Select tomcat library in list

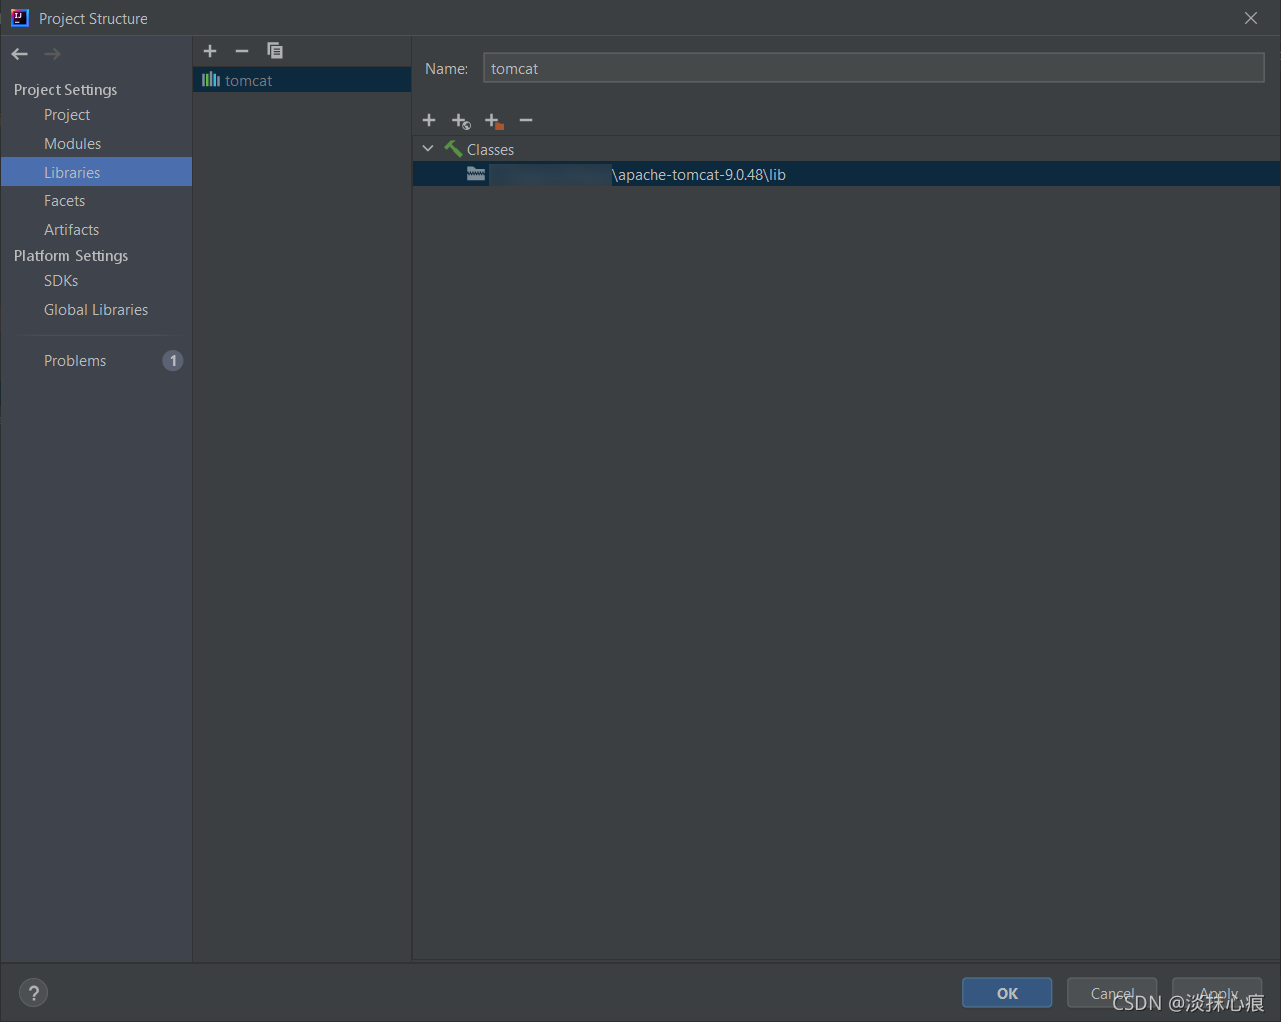tap(302, 80)
